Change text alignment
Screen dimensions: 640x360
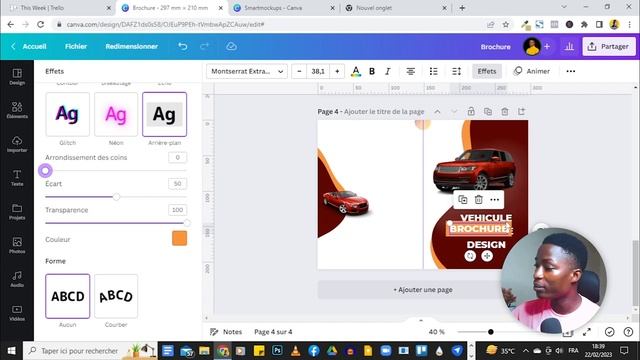(x=411, y=71)
